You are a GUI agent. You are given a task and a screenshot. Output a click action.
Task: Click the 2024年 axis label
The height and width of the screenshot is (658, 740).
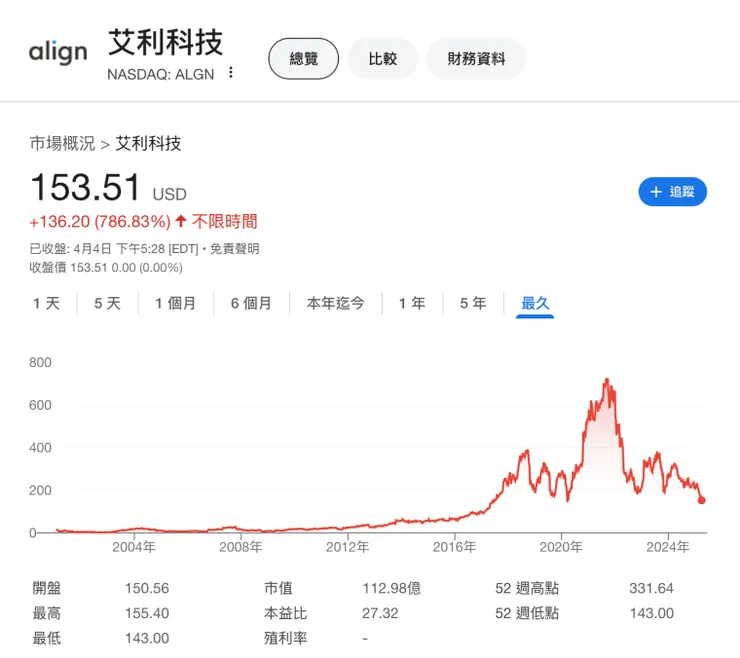click(x=668, y=547)
